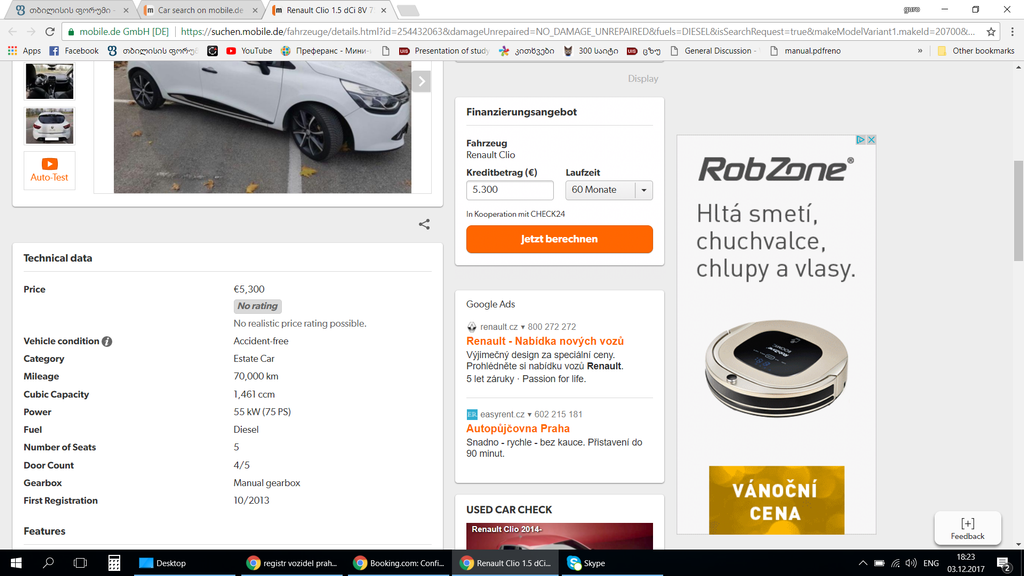Screen dimensions: 1024x576
Task: Open Autopůjčovna Praha ad link
Action: click(x=518, y=428)
